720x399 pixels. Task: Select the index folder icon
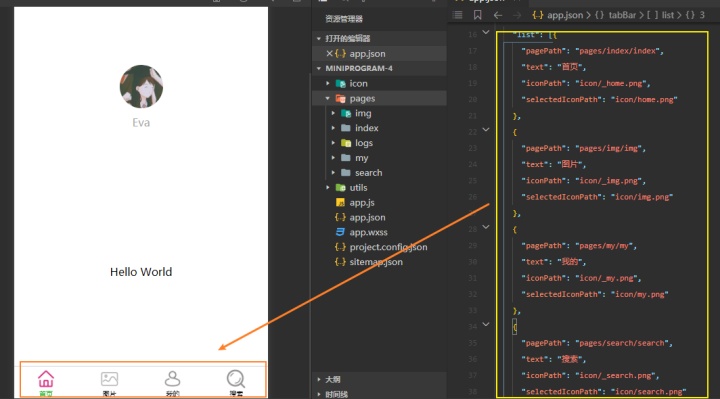346,128
